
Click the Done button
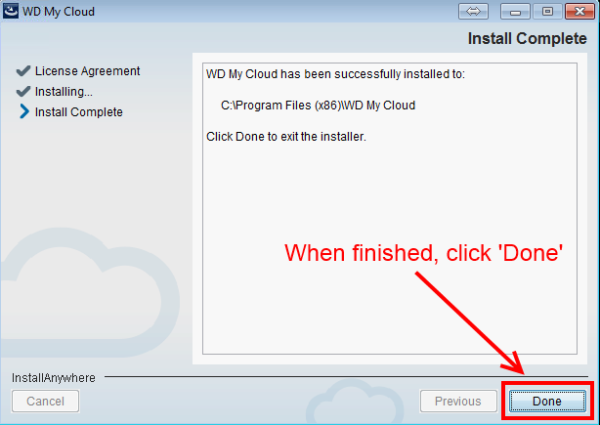[x=547, y=401]
